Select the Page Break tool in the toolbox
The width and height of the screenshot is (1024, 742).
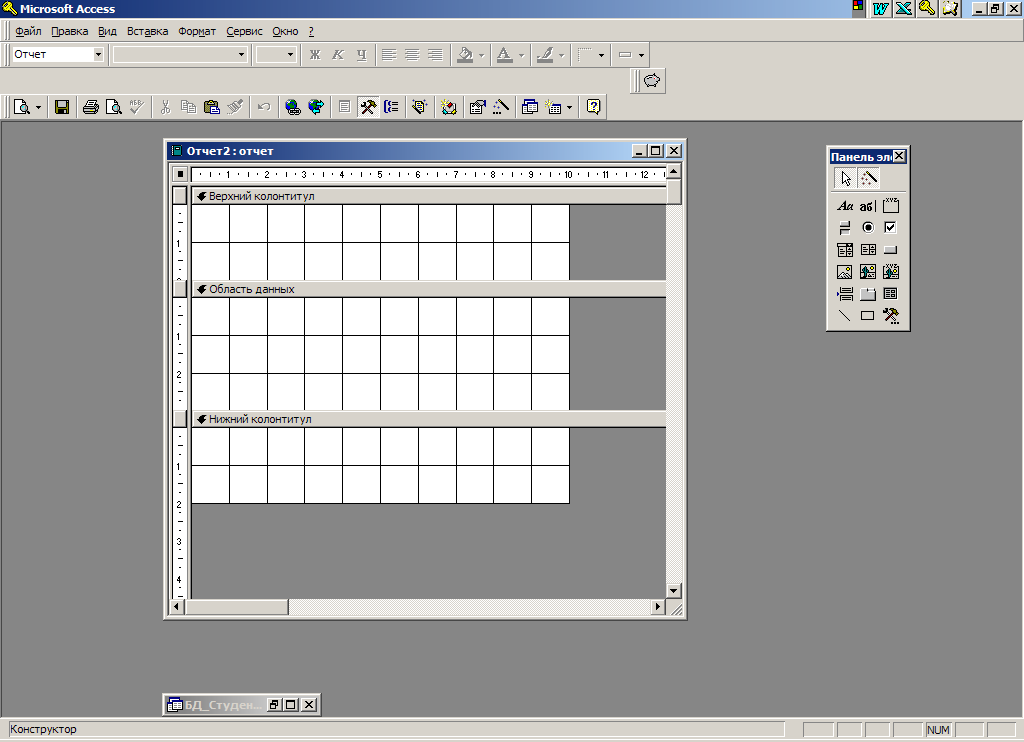point(845,294)
